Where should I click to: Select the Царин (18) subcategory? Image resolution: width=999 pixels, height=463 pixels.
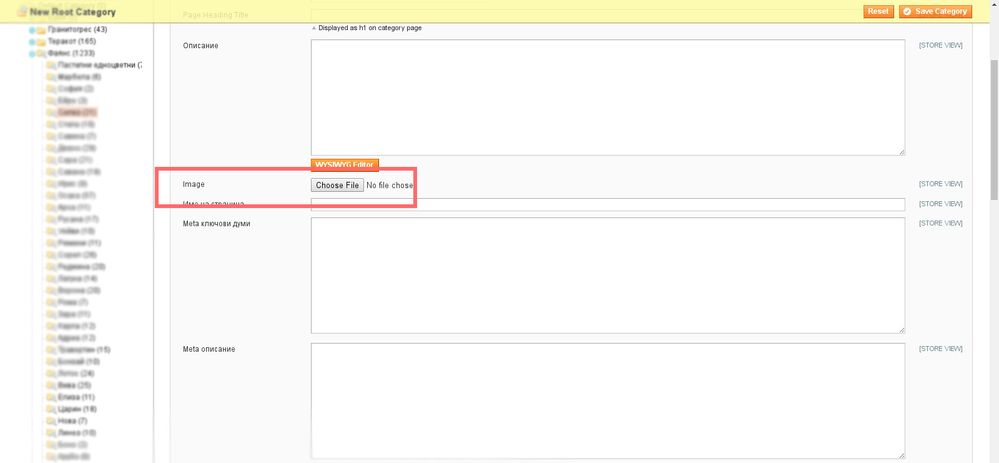77,409
